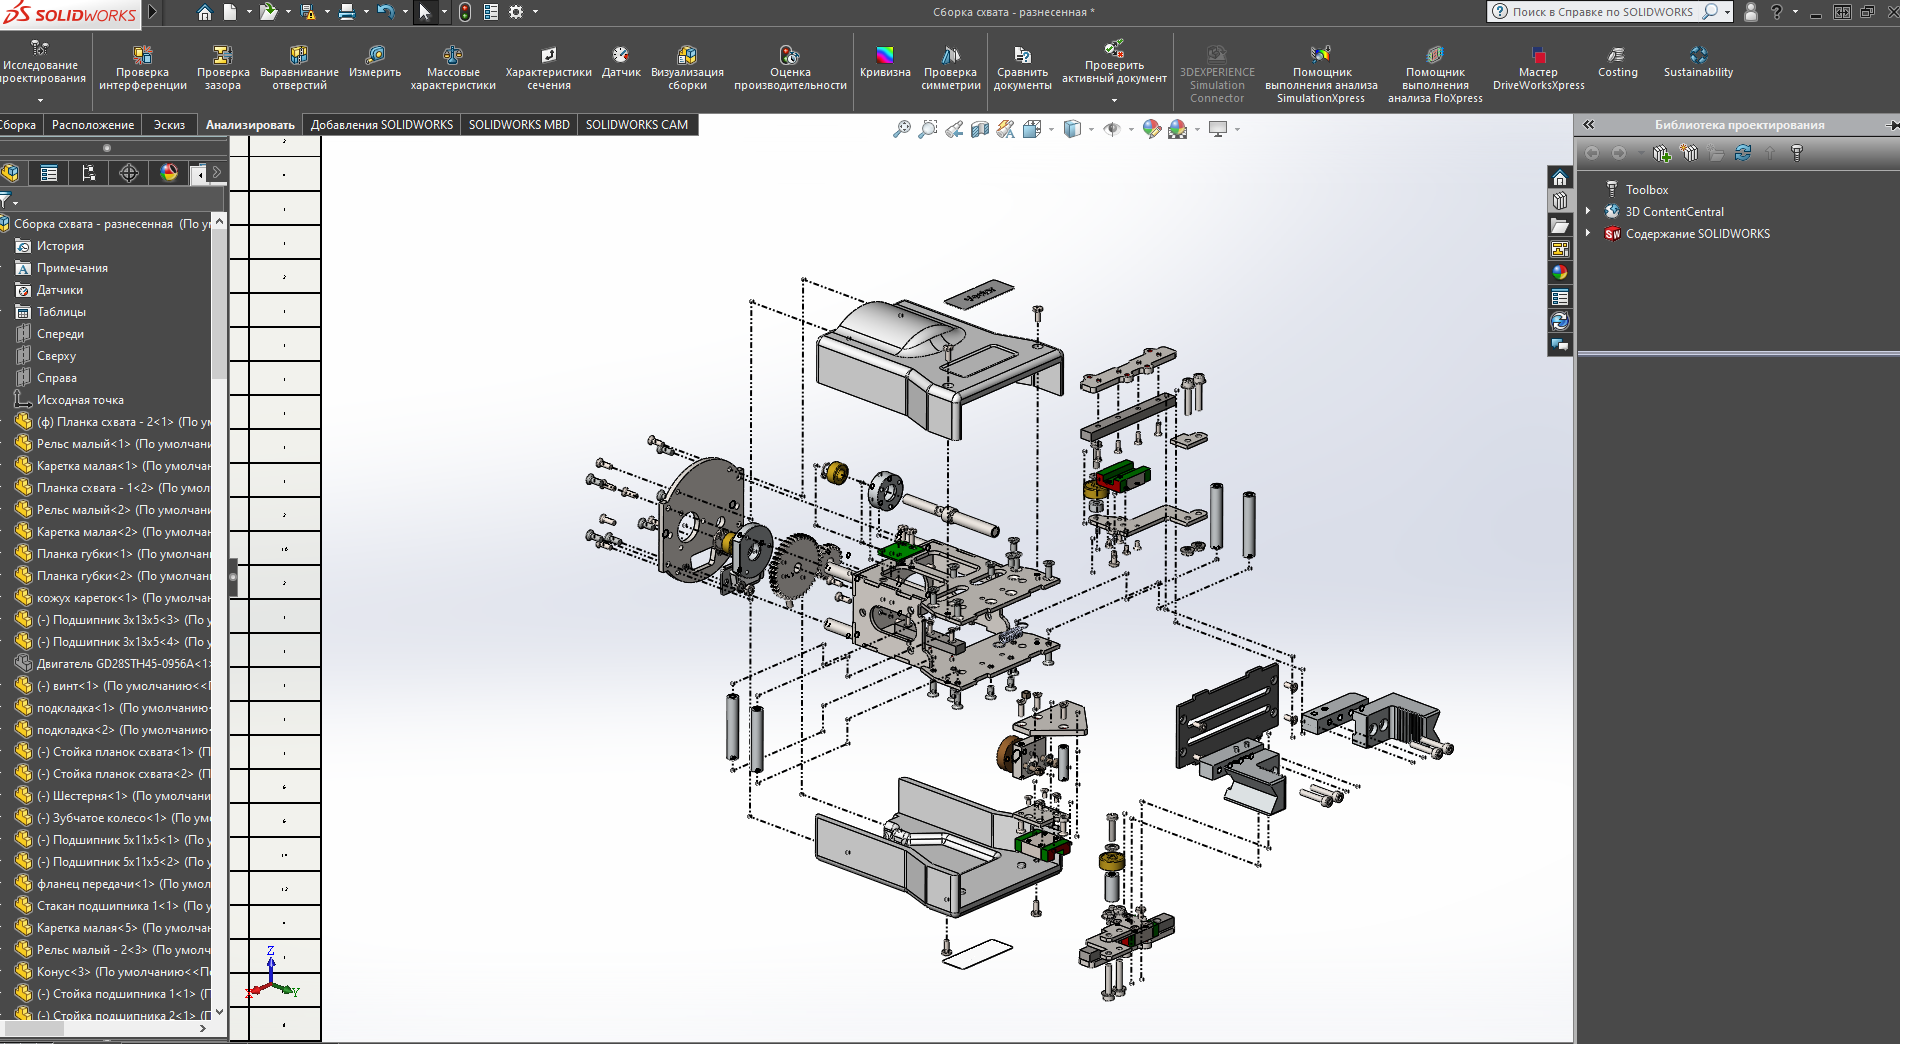This screenshot has height=1060, width=1912.
Task: Open the Display Style dropdown arrow
Action: pos(1090,129)
